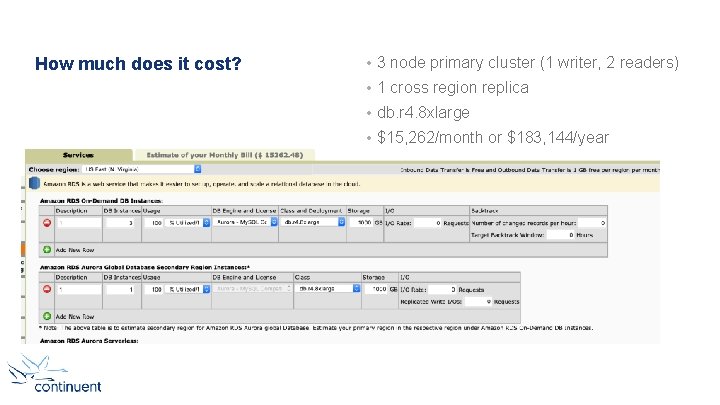
Task: Focus the Secondary Region DB Instances count field
Action: click(x=120, y=289)
